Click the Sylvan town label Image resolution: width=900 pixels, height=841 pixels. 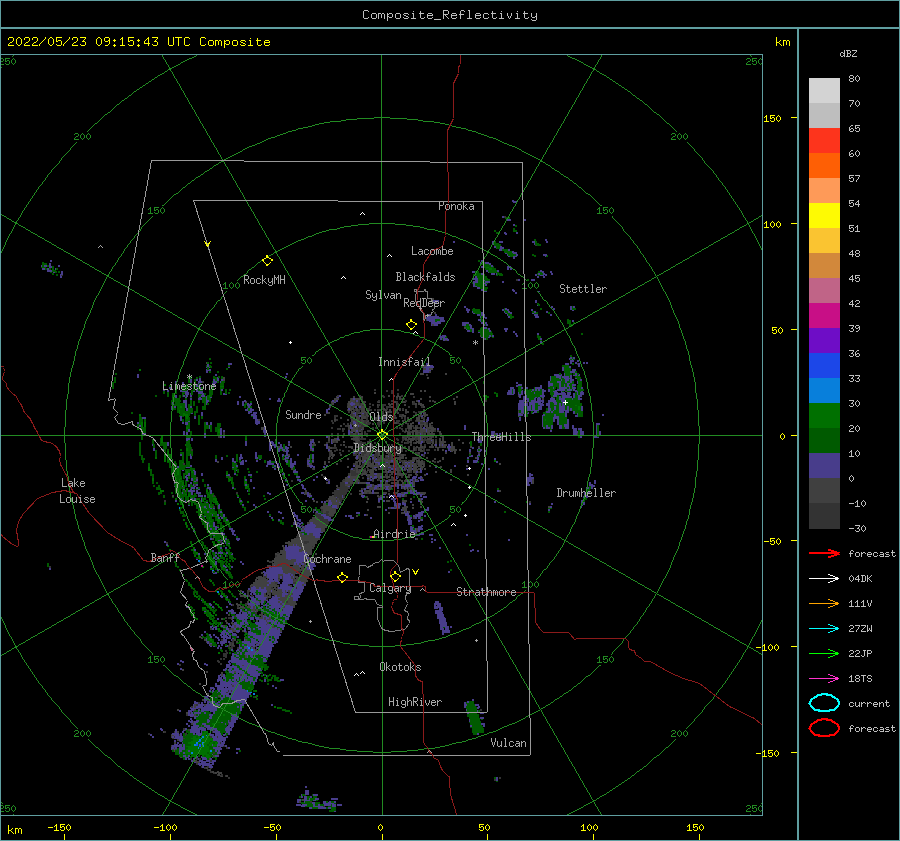(383, 295)
